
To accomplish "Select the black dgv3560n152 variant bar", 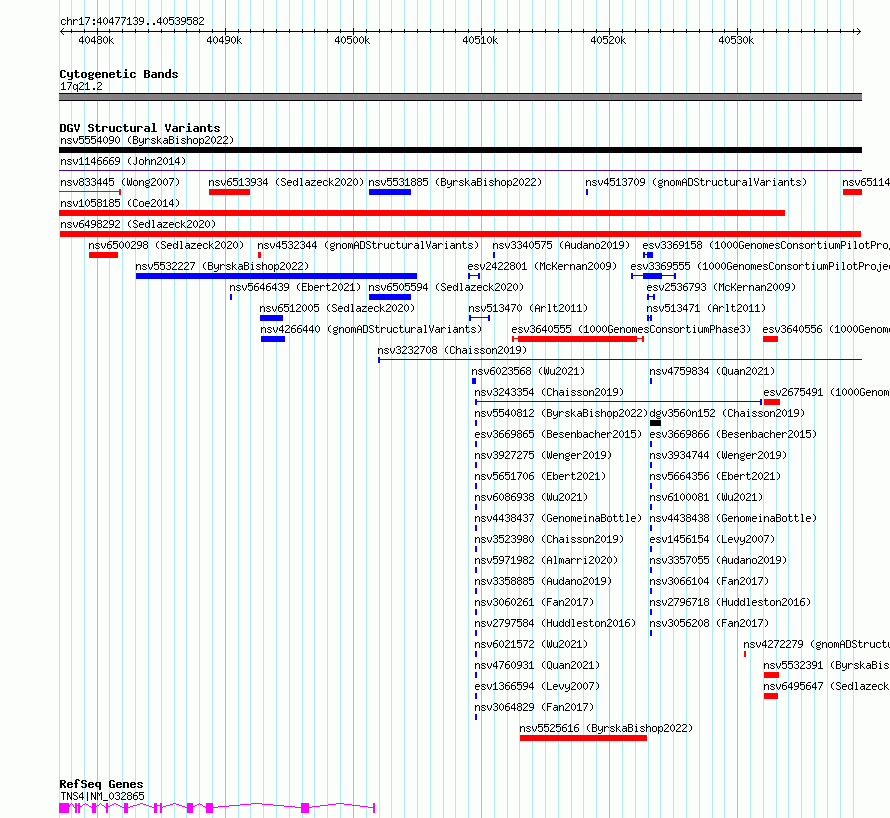I will pos(656,423).
